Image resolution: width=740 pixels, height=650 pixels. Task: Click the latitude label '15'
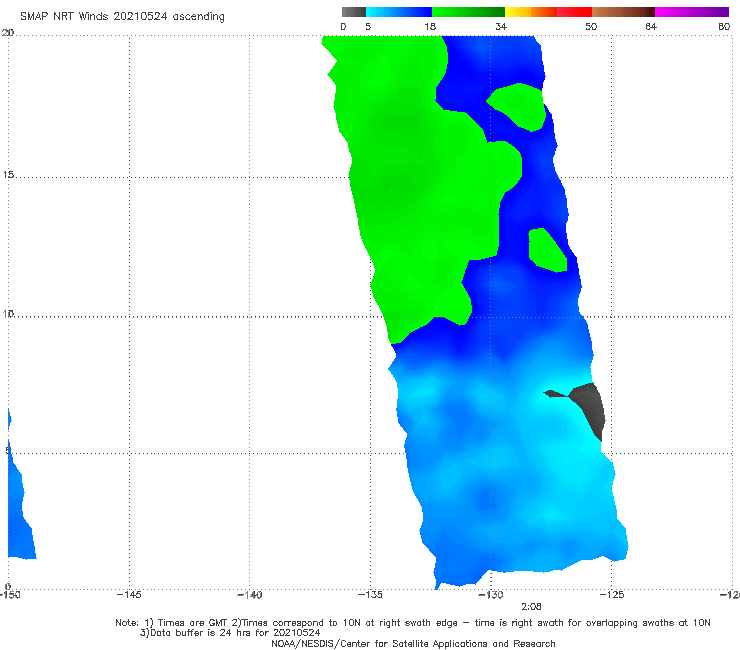tap(8, 175)
